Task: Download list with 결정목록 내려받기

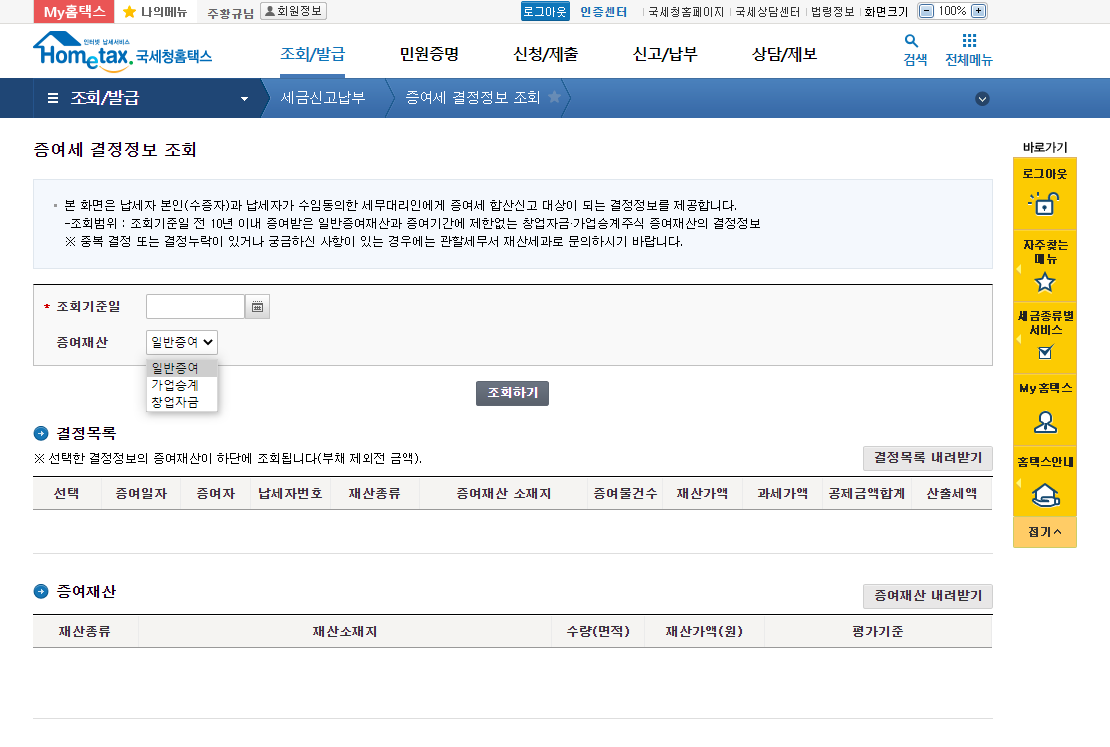Action: click(x=927, y=458)
